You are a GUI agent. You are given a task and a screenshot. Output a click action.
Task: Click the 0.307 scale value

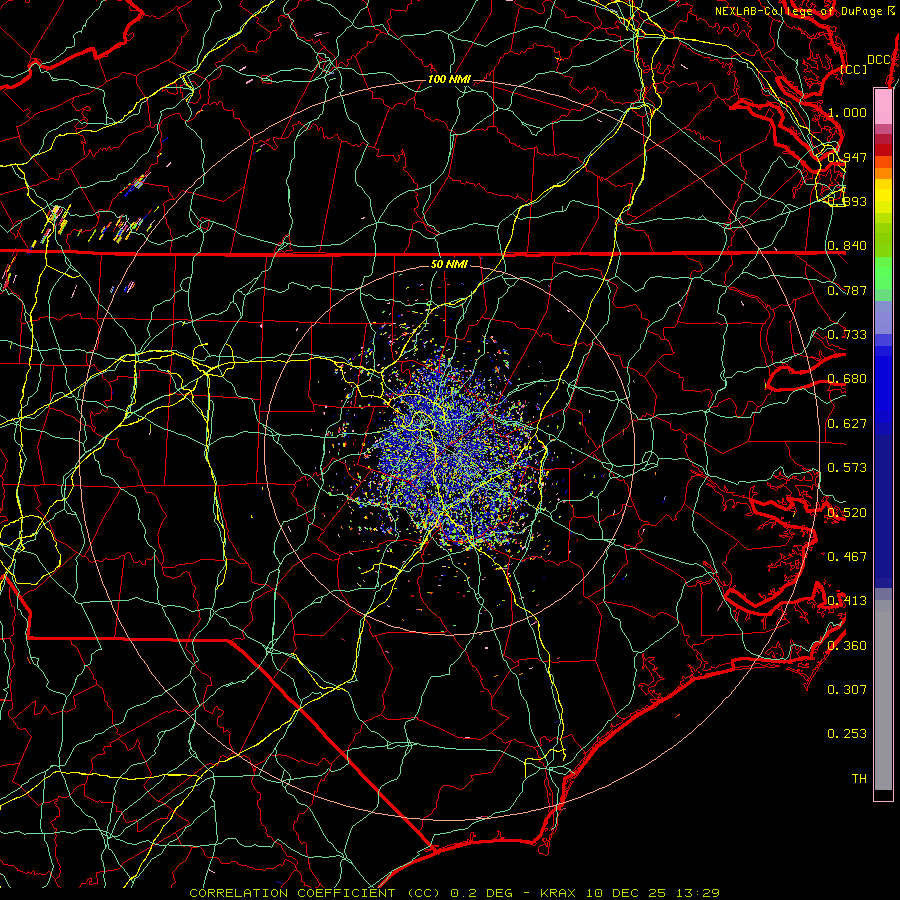pos(847,689)
